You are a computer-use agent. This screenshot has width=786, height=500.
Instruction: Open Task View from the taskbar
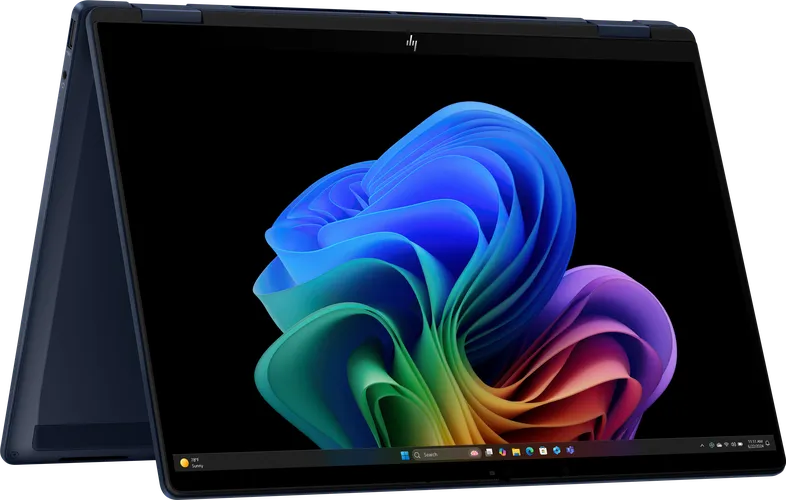tap(489, 453)
